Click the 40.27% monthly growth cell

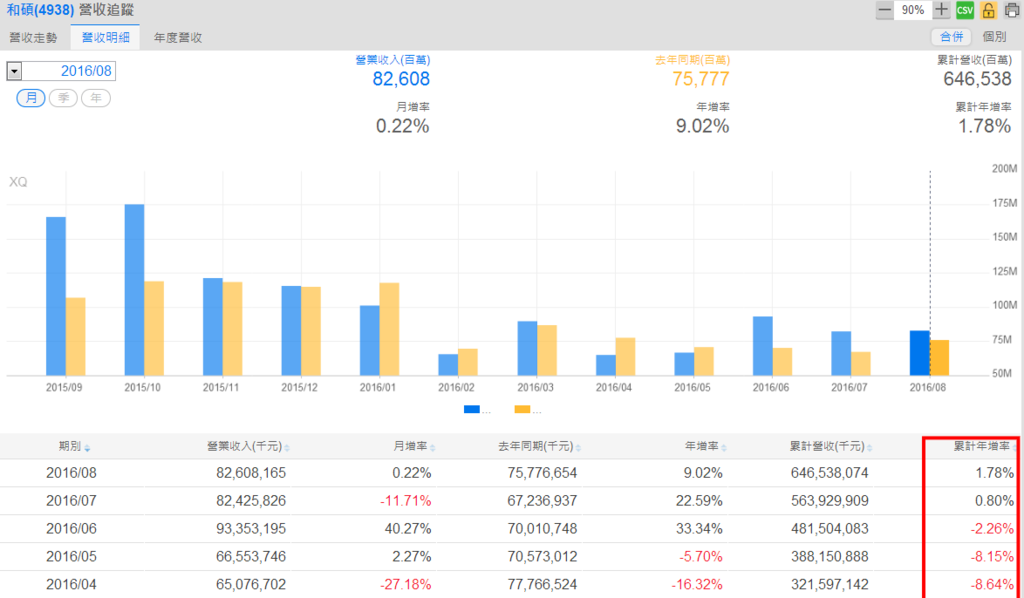(408, 528)
